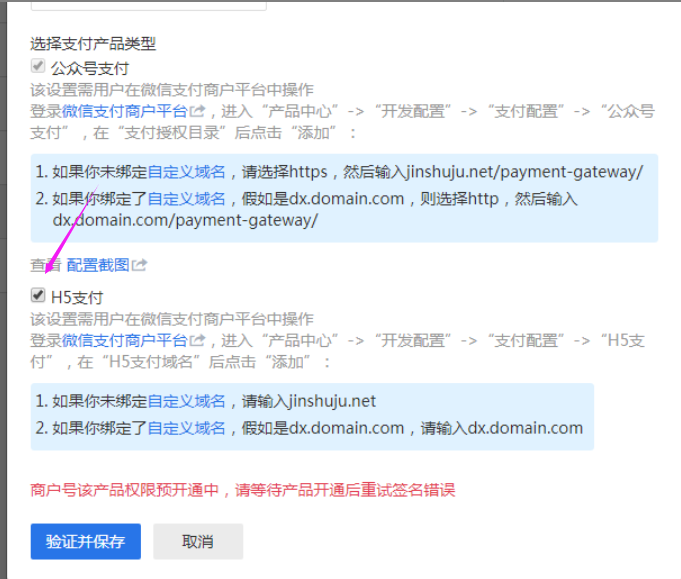The image size is (681, 579).
Task: Click the red error text 商户号该产品权限预开通中
Action: (124, 490)
